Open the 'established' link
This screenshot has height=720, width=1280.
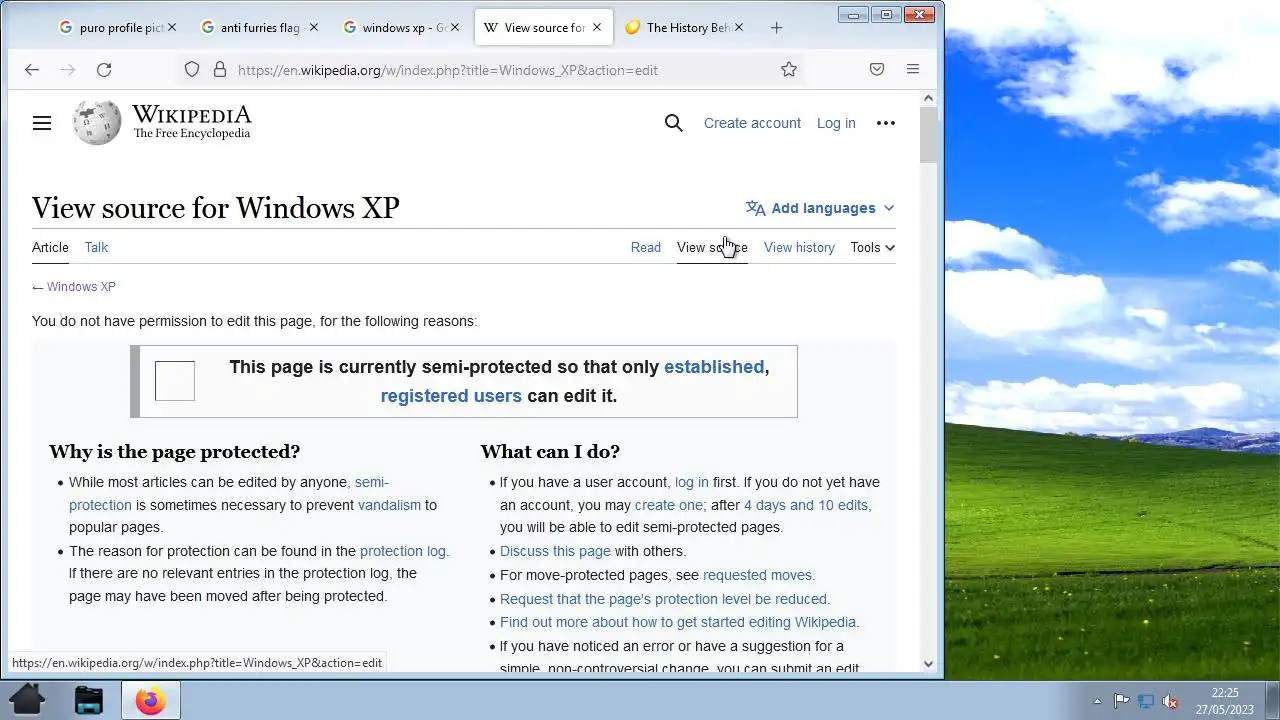click(714, 367)
